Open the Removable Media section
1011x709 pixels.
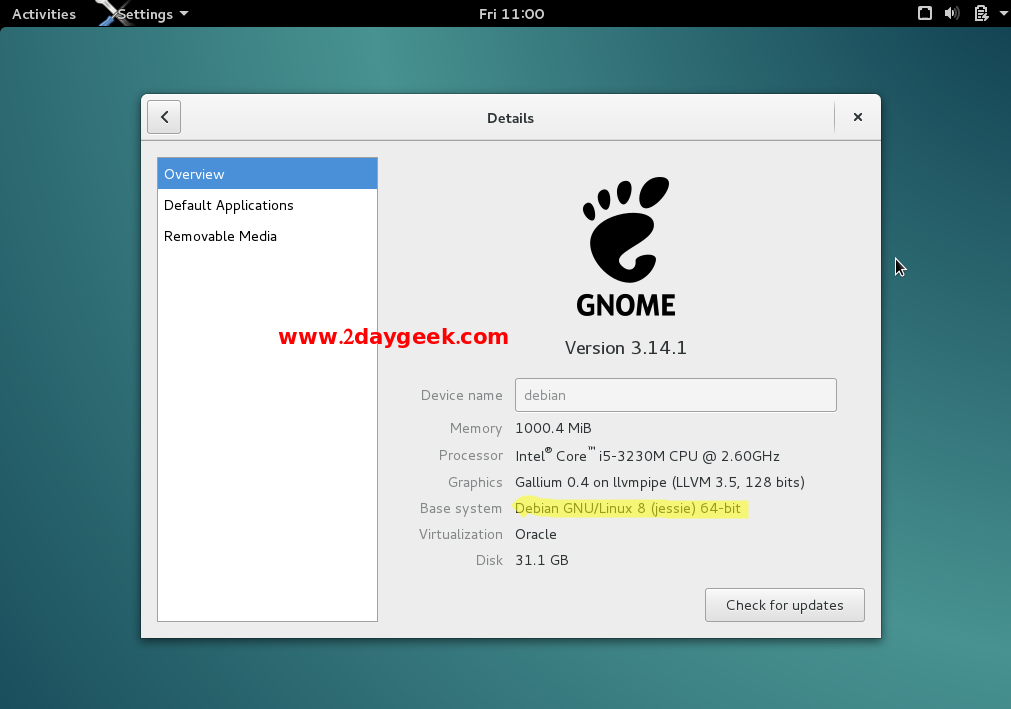pyautogui.click(x=220, y=236)
